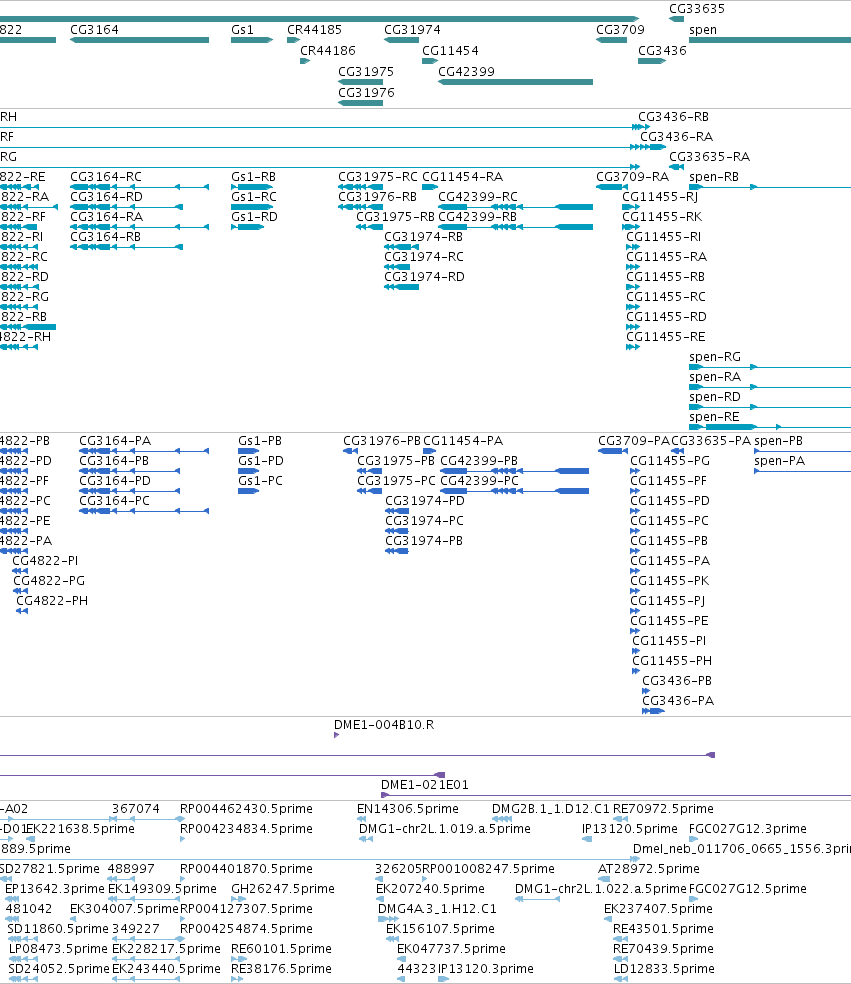The image size is (851, 984).
Task: Open transcript 'CG3164-RD'
Action: [x=106, y=197]
